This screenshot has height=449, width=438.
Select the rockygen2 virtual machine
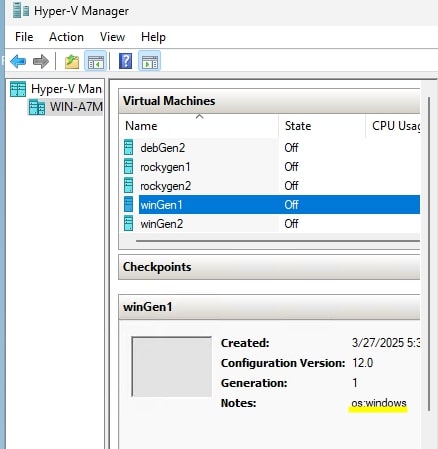tap(165, 186)
